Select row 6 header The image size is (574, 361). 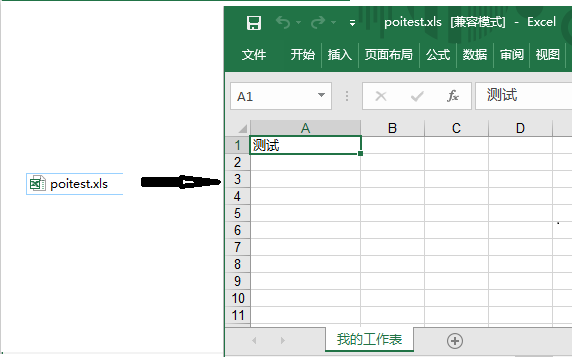point(238,230)
